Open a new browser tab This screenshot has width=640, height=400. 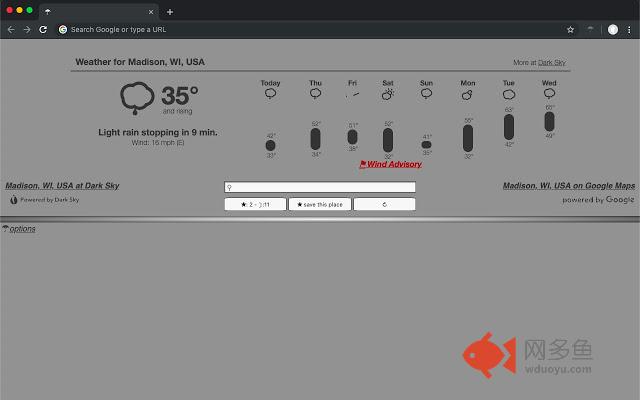coord(170,11)
